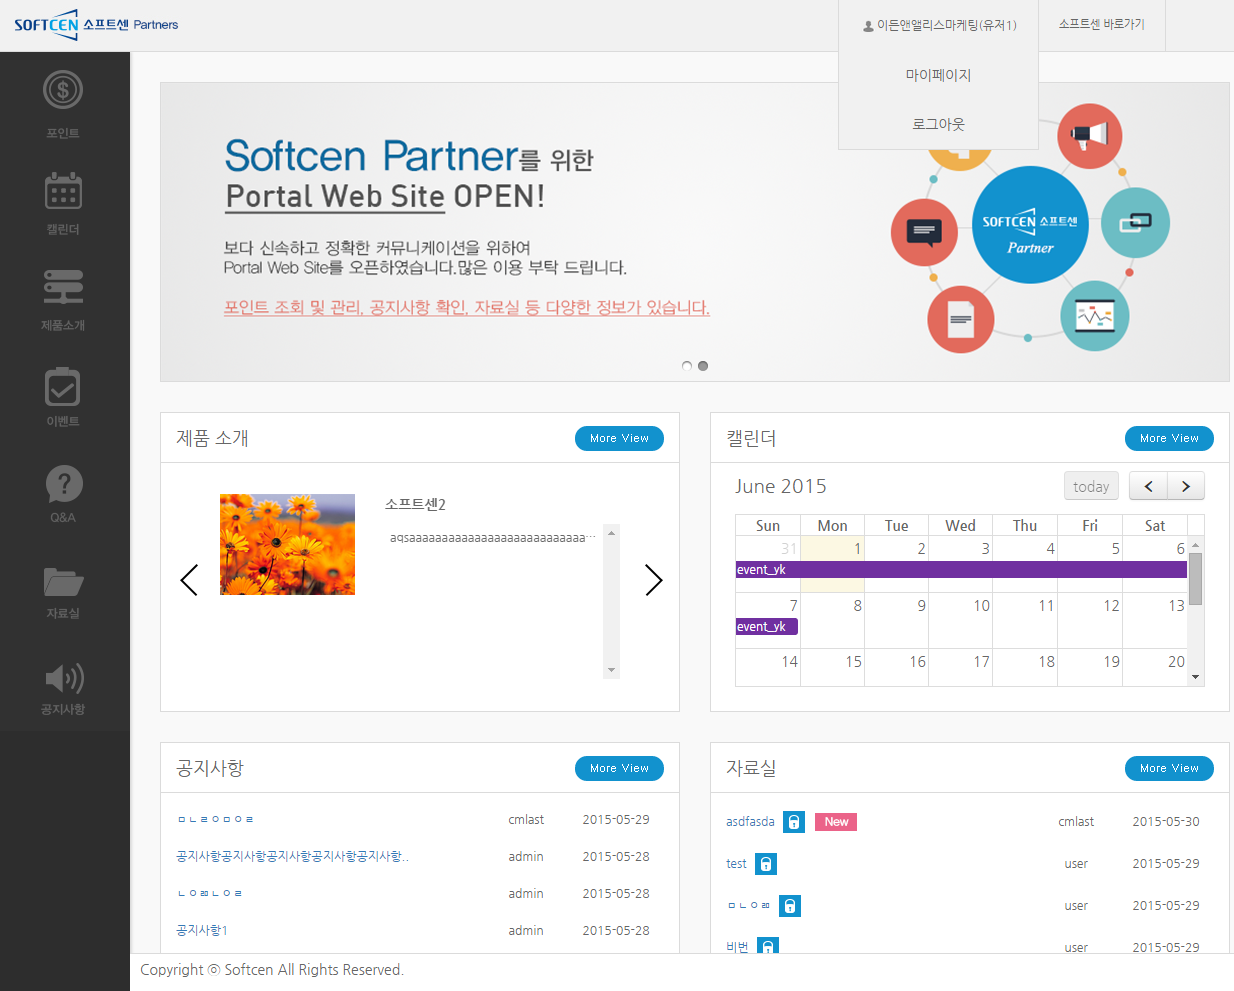Select 로그아웃 from user menu
Image resolution: width=1234 pixels, height=991 pixels.
coord(938,124)
